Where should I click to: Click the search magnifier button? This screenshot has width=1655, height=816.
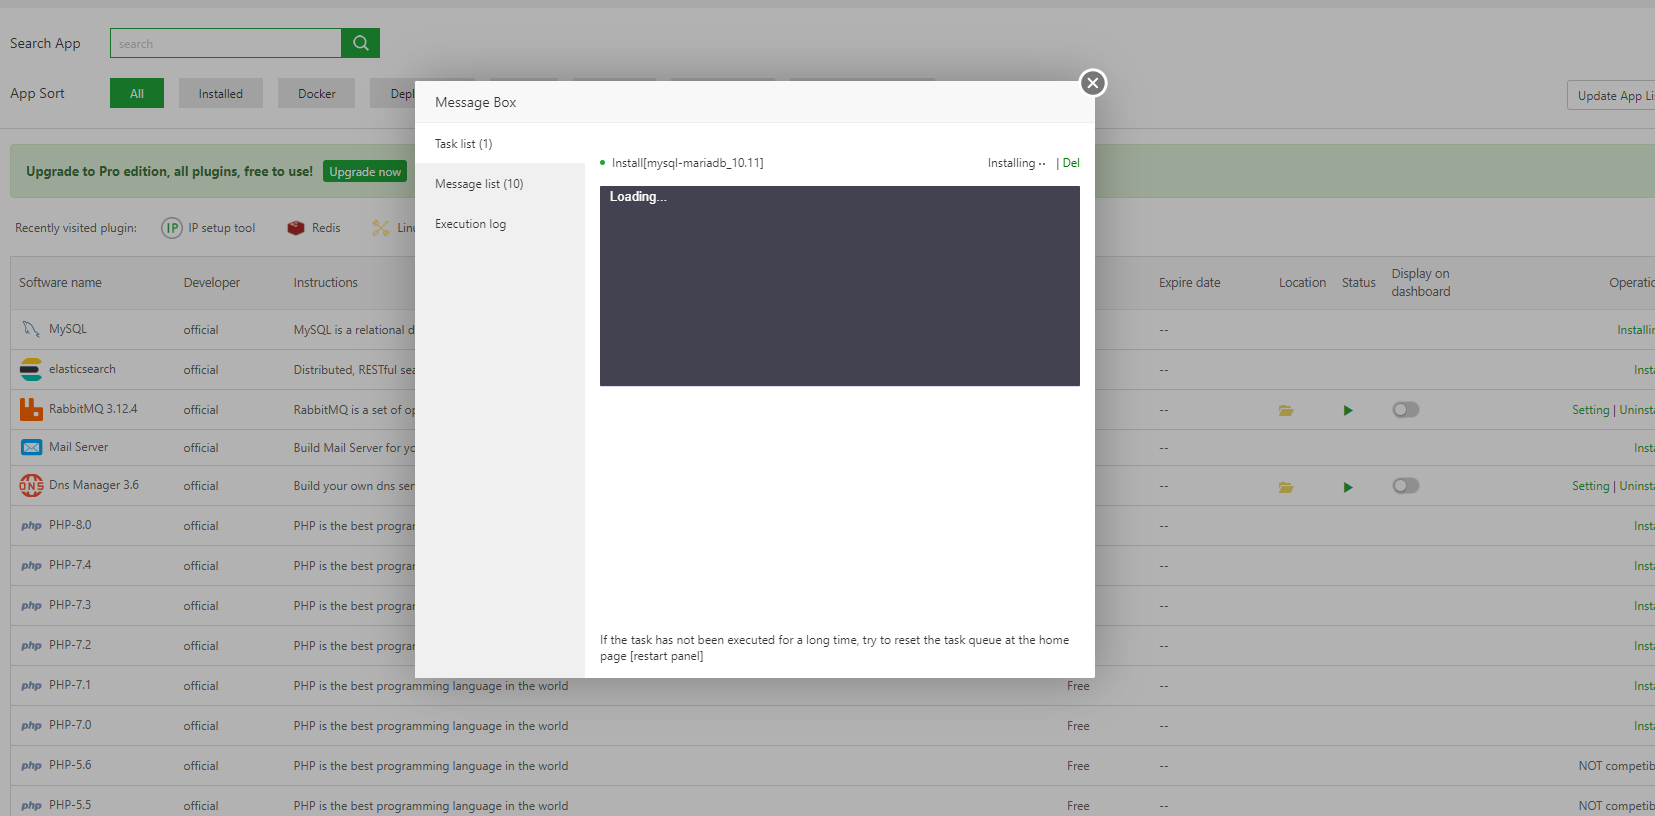coord(361,43)
